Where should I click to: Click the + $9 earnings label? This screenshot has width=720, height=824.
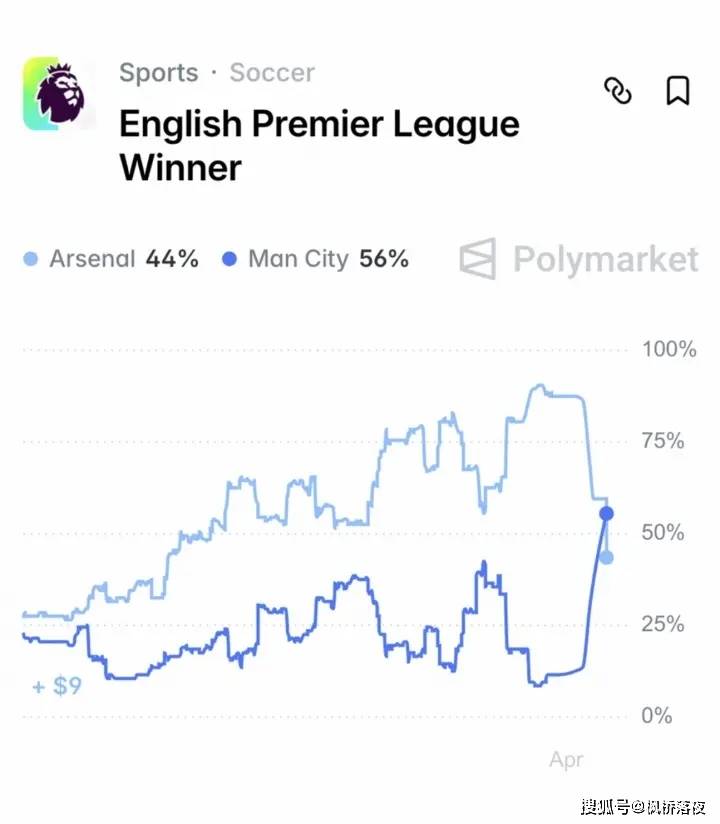pos(55,686)
